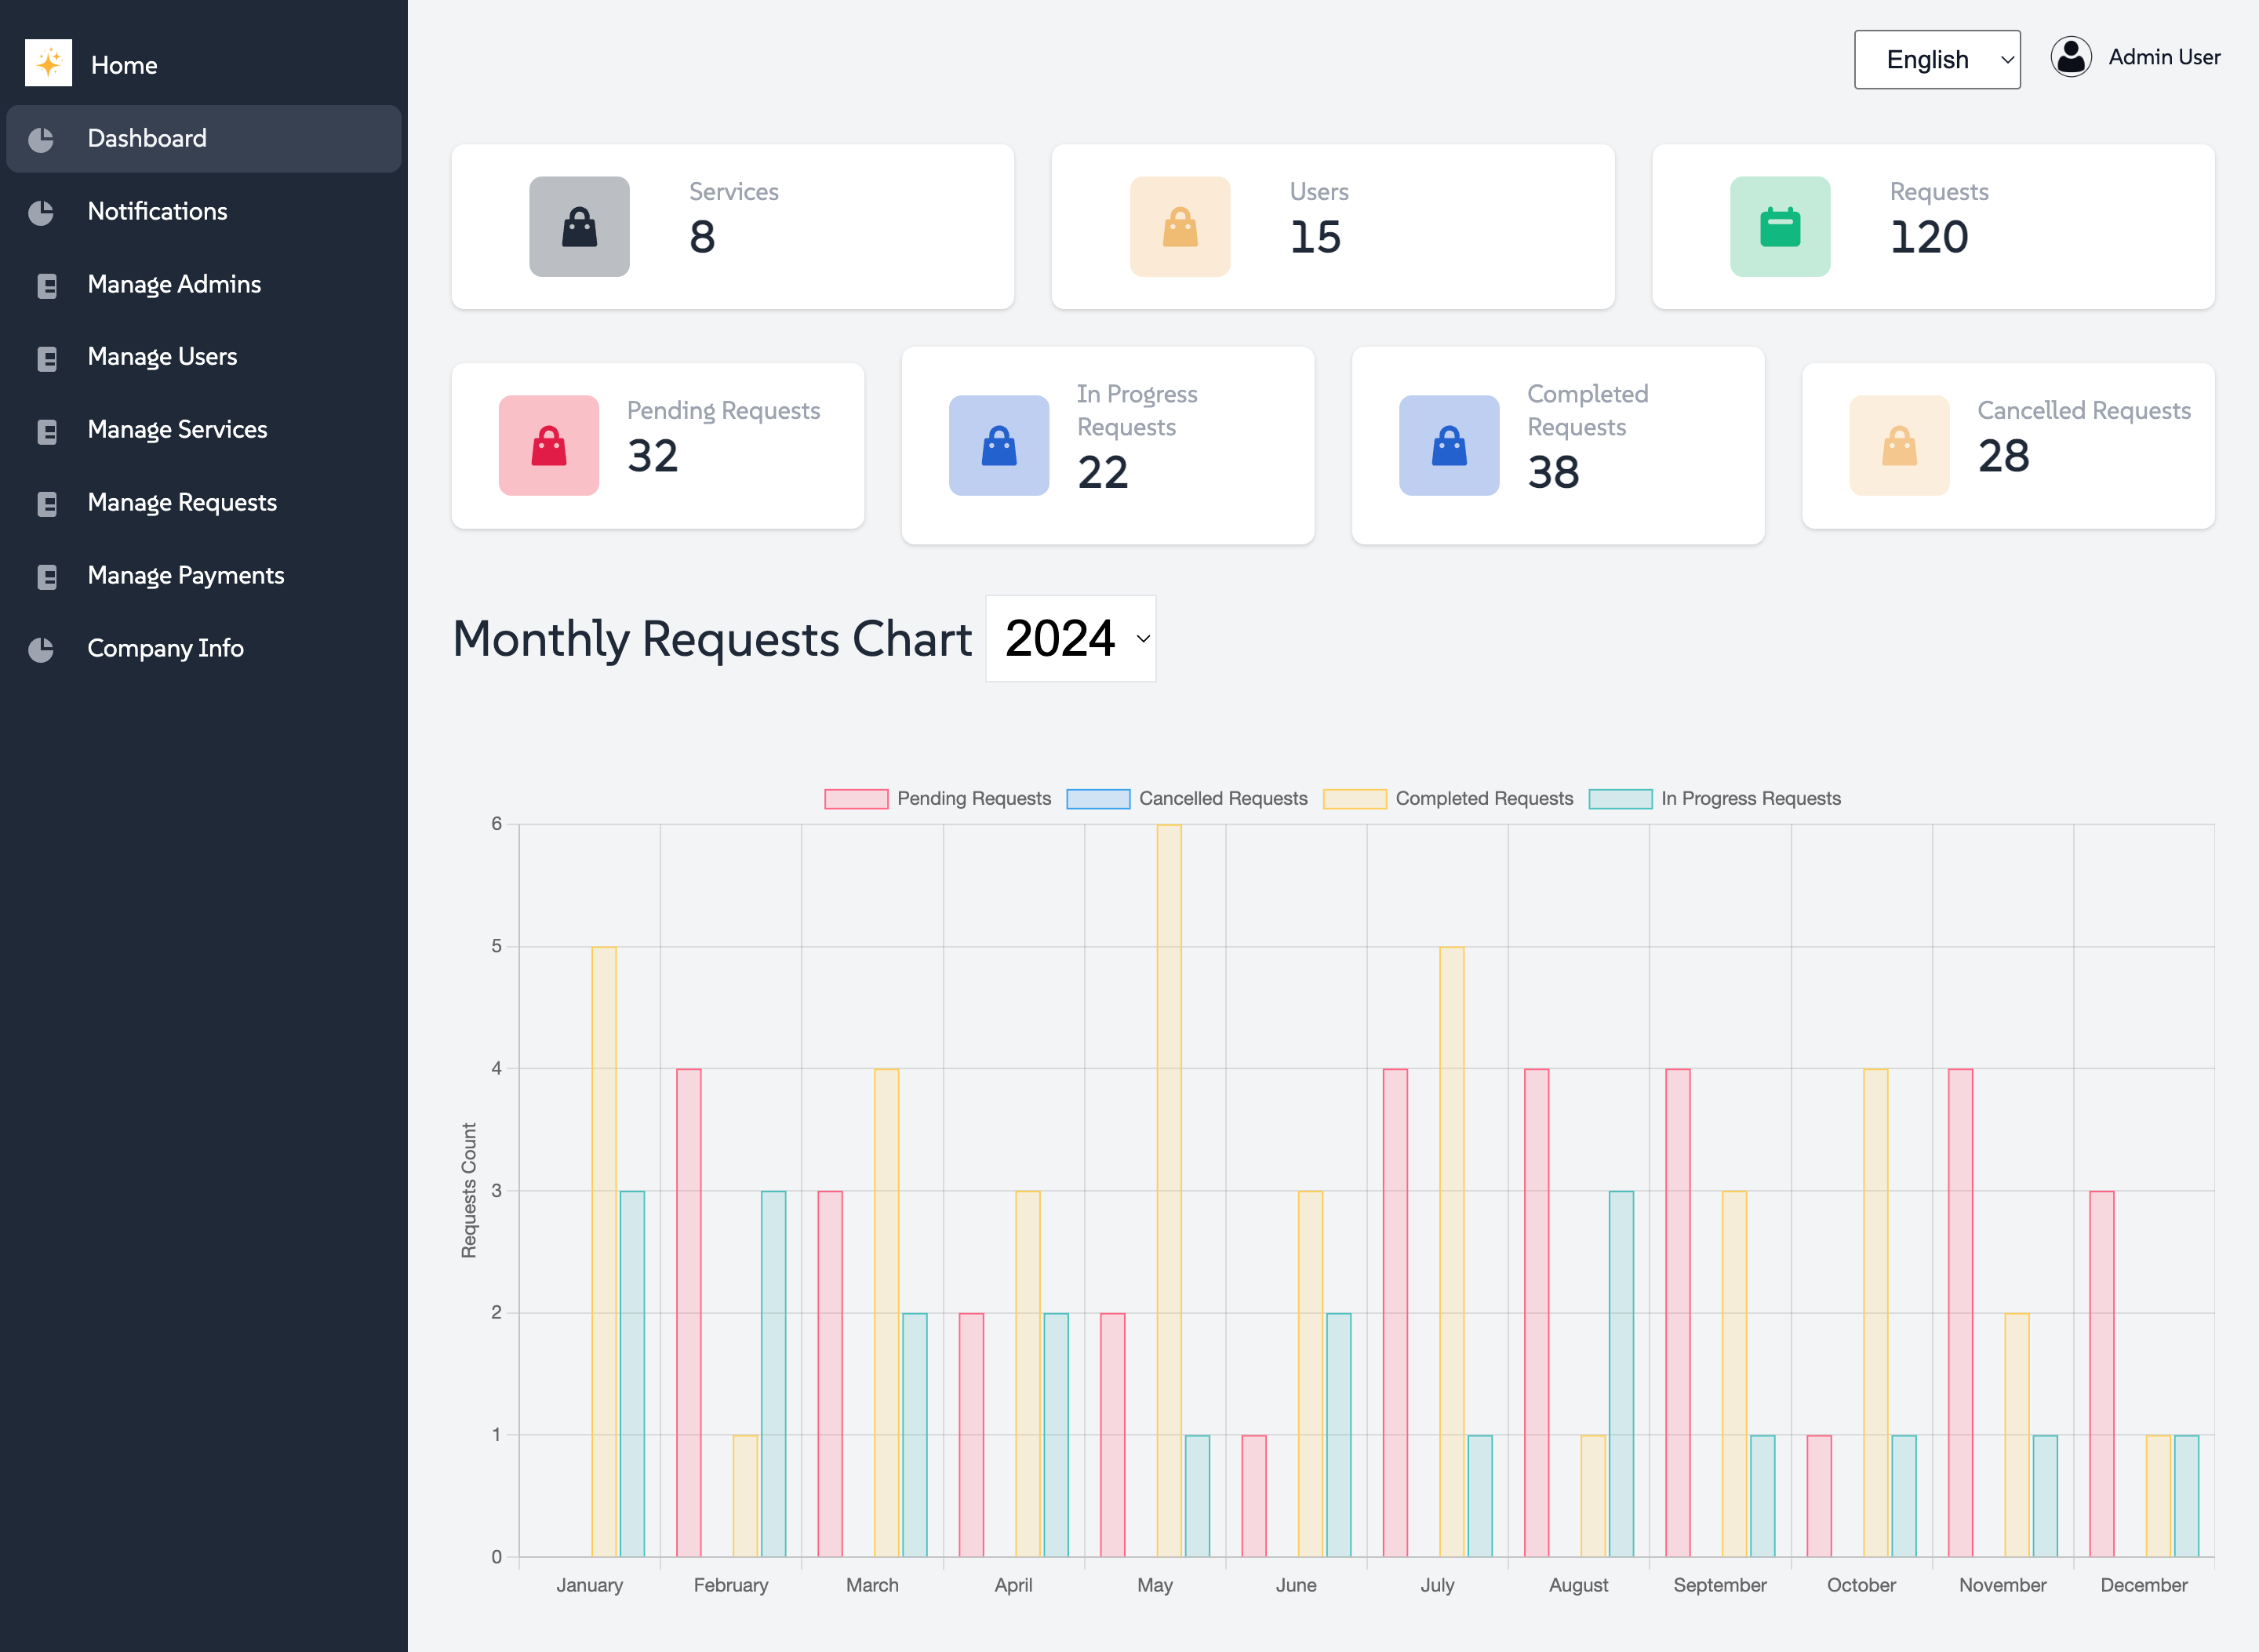2259x1652 pixels.
Task: Click the sparkle logo icon beside Home
Action: click(x=48, y=63)
